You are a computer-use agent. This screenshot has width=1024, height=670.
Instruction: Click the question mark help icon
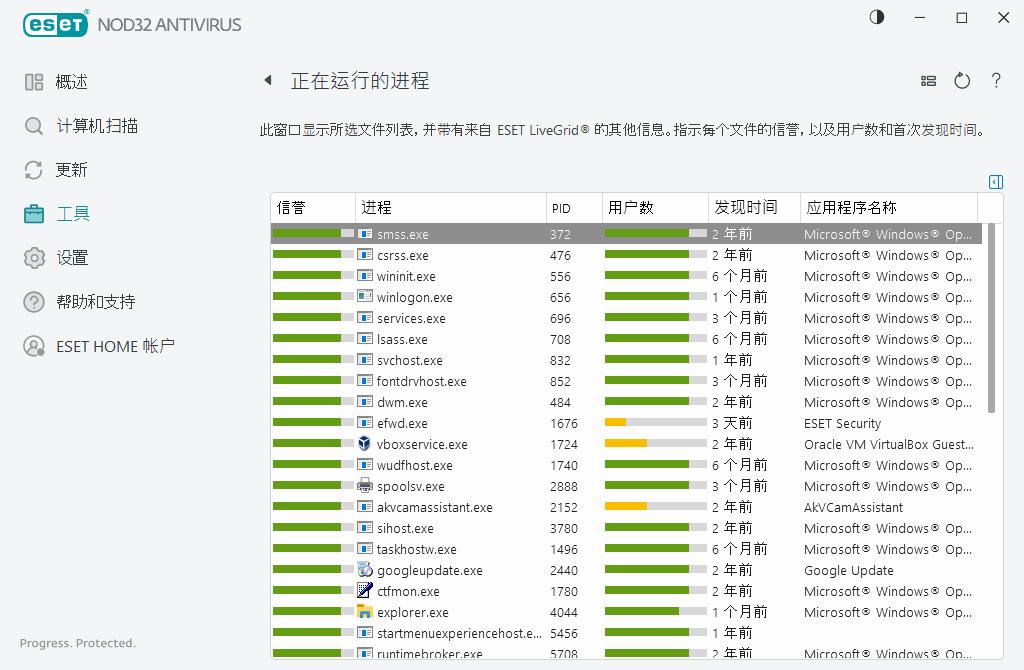(x=996, y=81)
